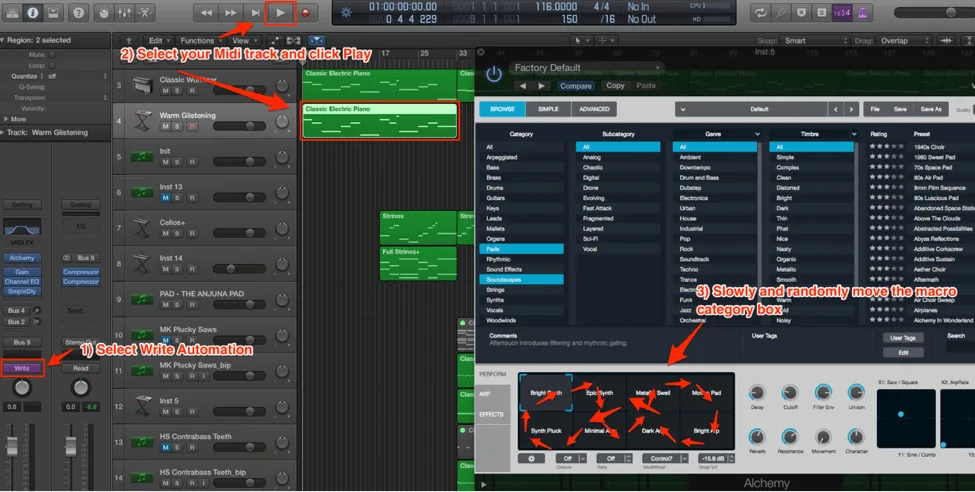Viewport: 975px width, 492px height.
Task: Open Alchemy perform settings gear
Action: tap(532, 458)
